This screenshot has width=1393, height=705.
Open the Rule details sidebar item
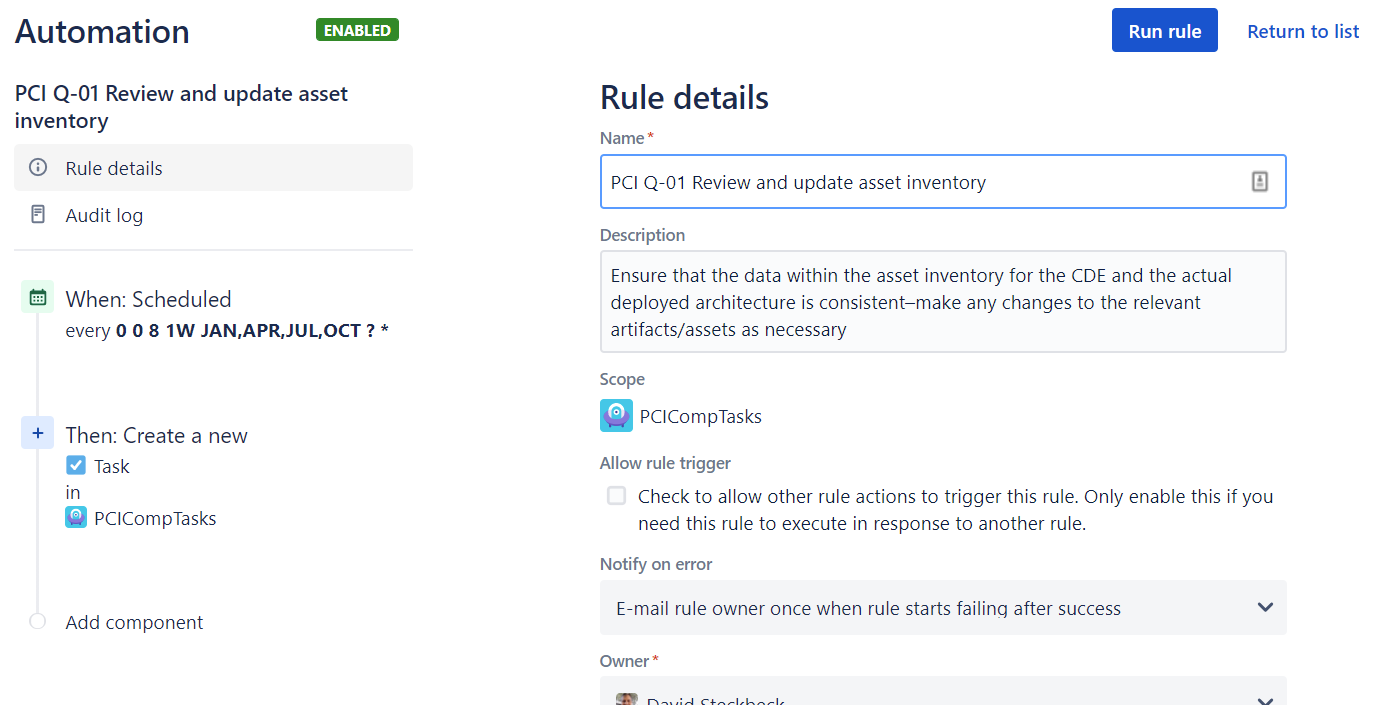coord(213,168)
